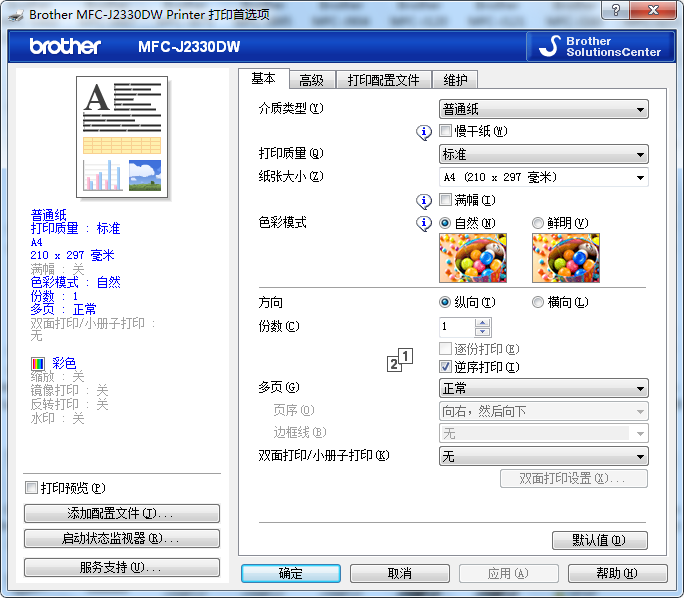Click the 210 x 297 毫米 summary text
The width and height of the screenshot is (684, 598).
[72, 255]
